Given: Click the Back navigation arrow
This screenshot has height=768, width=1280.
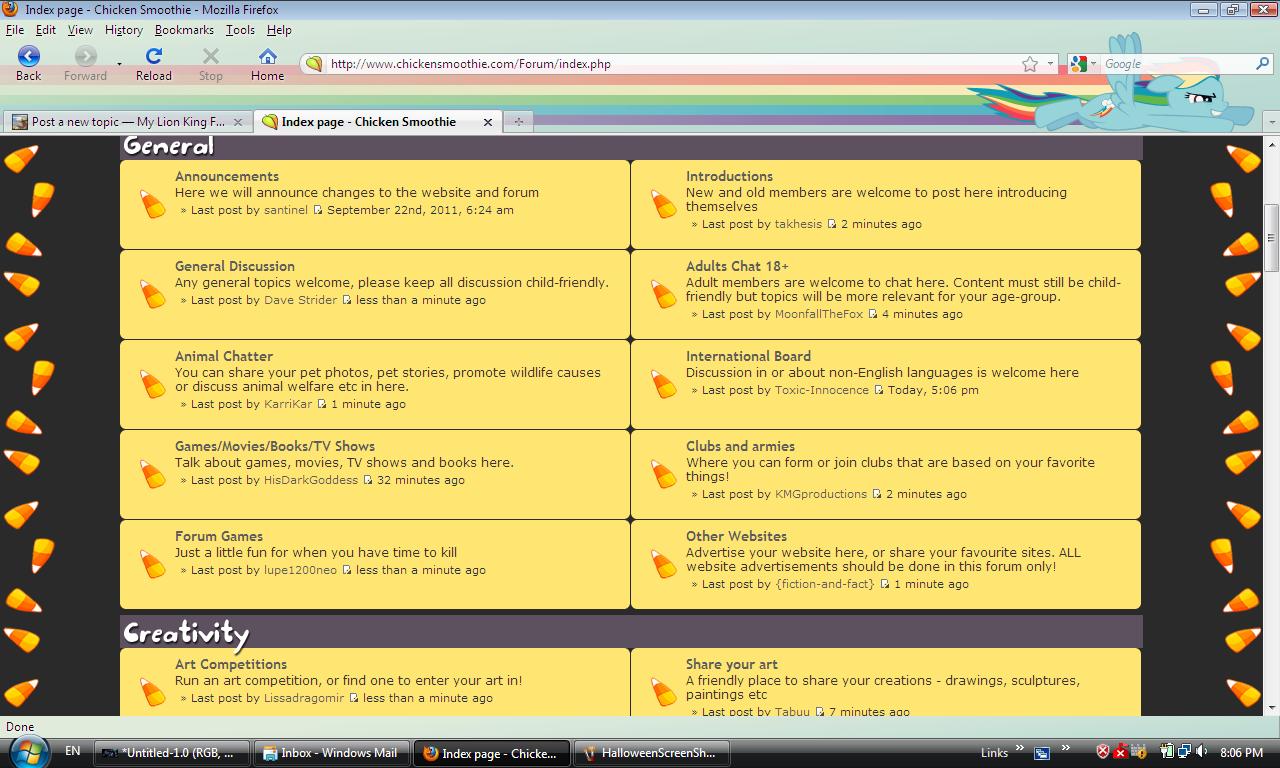Looking at the screenshot, I should tap(28, 57).
